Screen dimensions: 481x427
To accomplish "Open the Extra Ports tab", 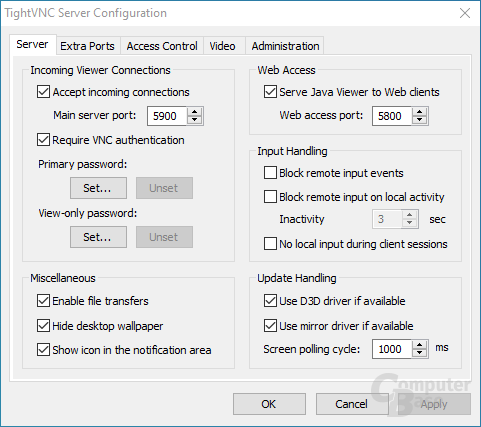I will pyautogui.click(x=87, y=46).
